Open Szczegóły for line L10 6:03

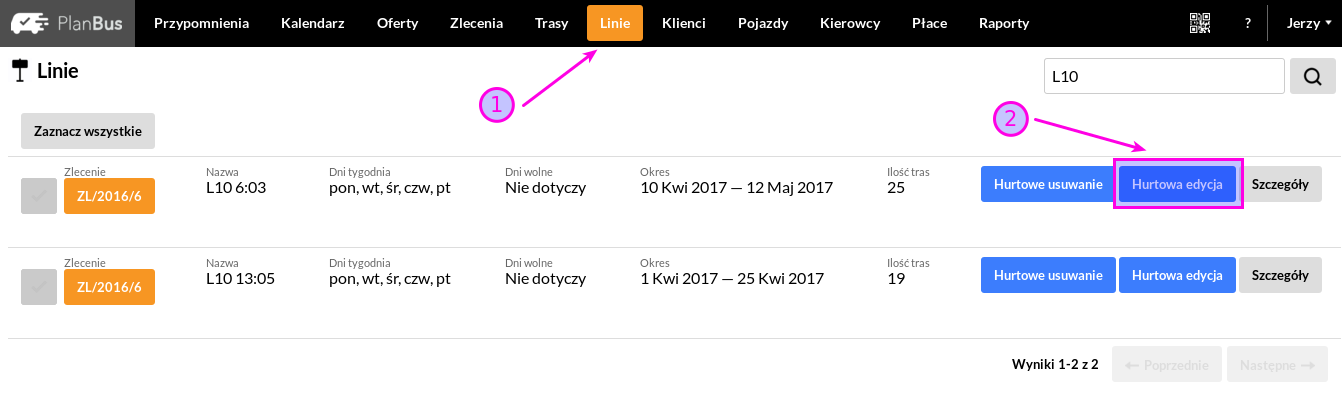coord(1280,184)
